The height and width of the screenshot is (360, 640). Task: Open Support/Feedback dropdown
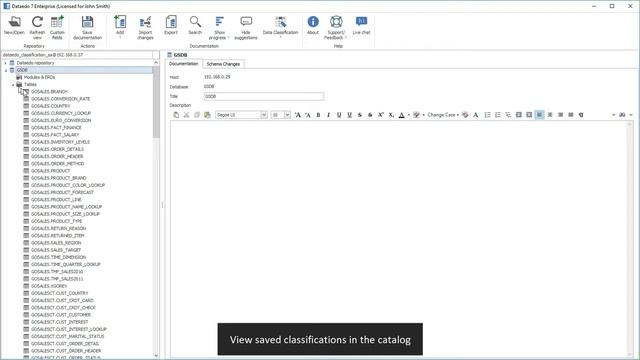(336, 27)
